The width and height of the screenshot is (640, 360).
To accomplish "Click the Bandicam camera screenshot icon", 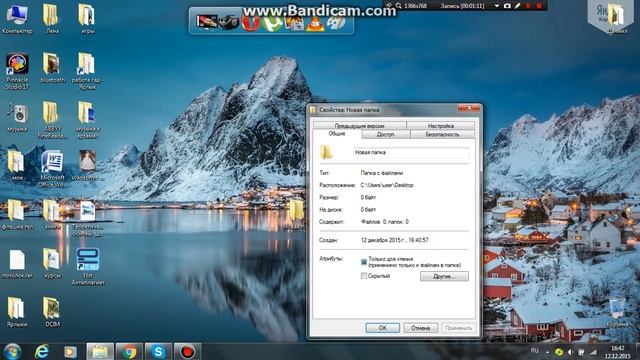I will (507, 6).
